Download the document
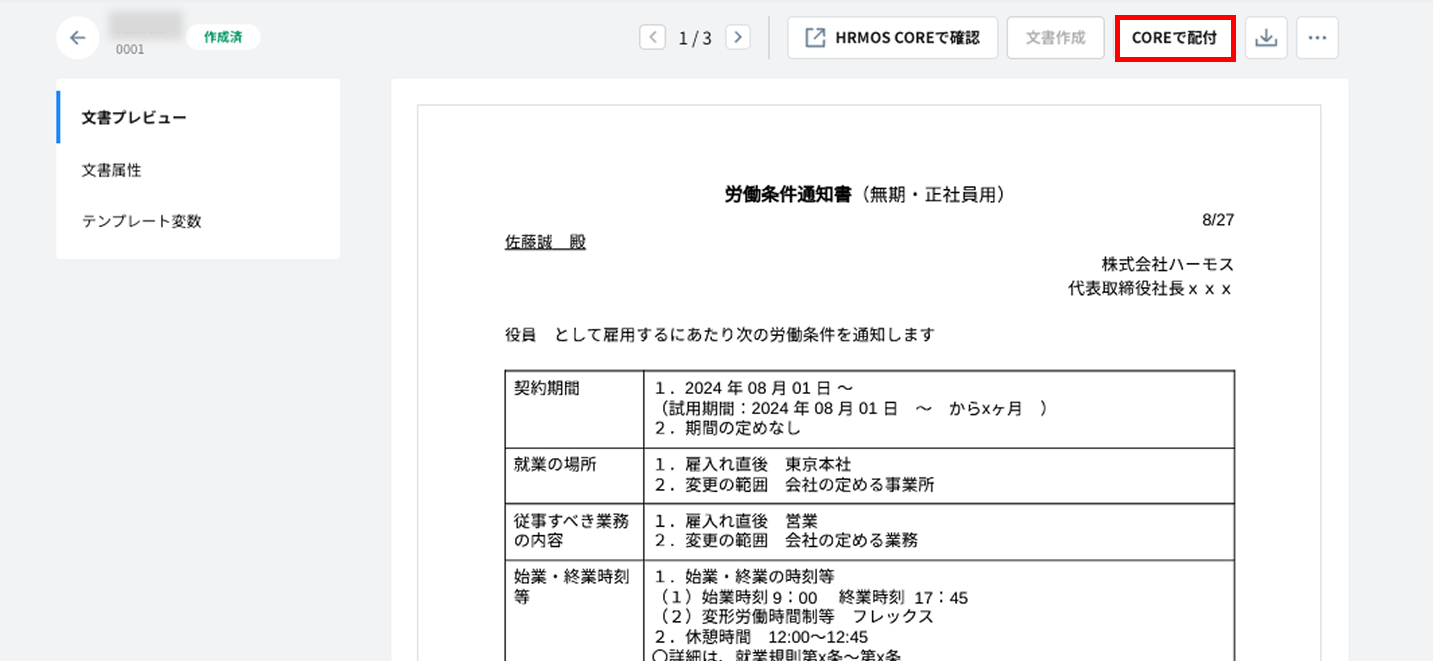 pyautogui.click(x=1266, y=38)
